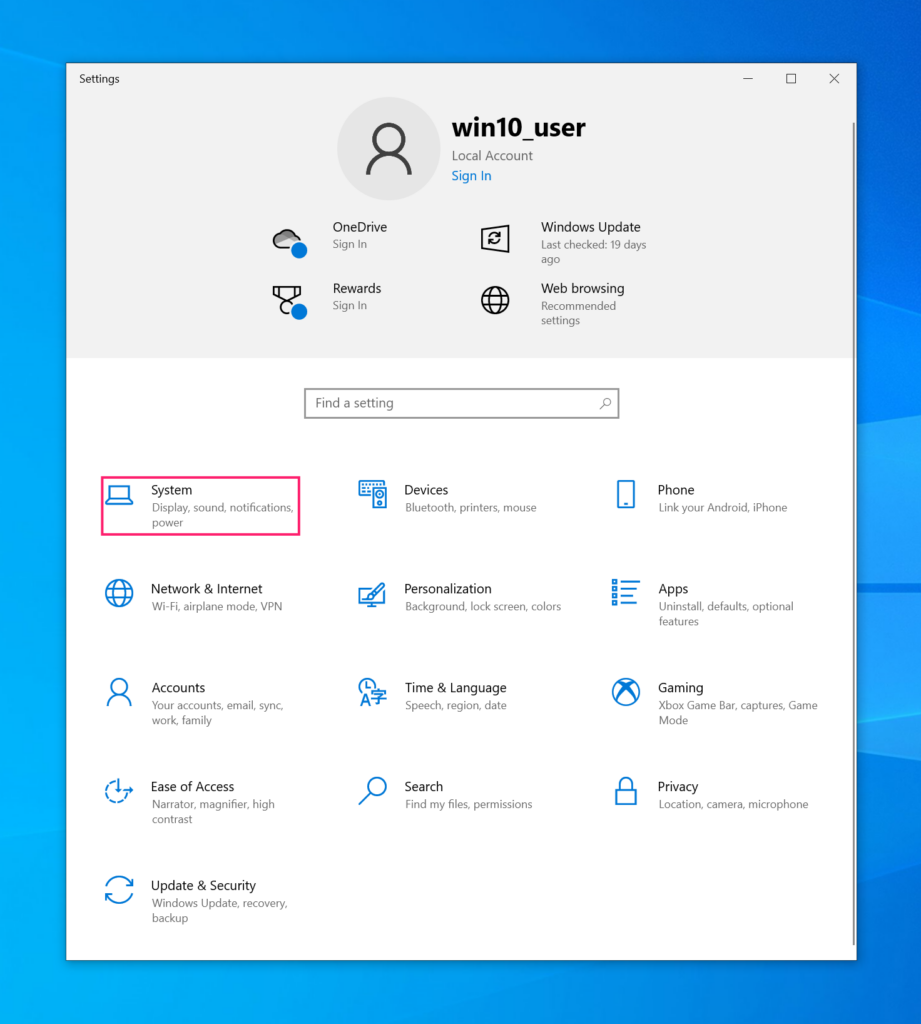Click 'Narrator, magnifier, high contrast' description
Screen dimensions: 921x1024
213,811
